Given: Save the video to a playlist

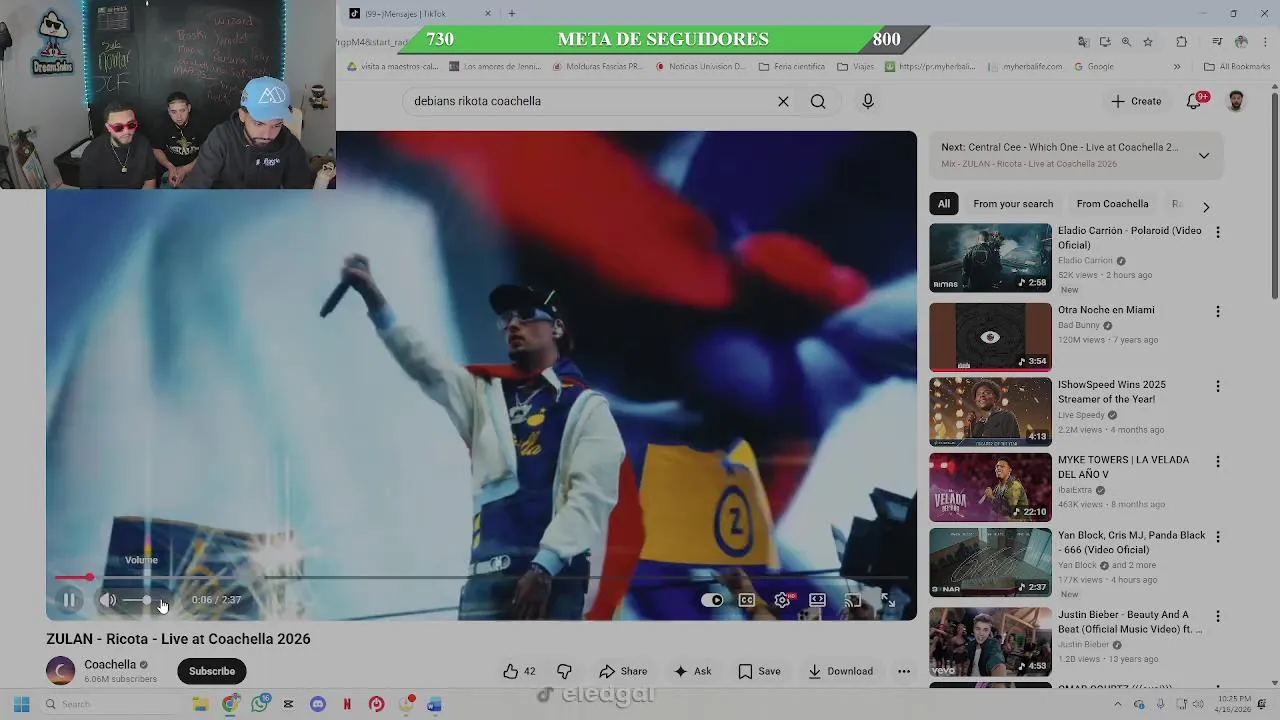Looking at the screenshot, I should coord(759,671).
